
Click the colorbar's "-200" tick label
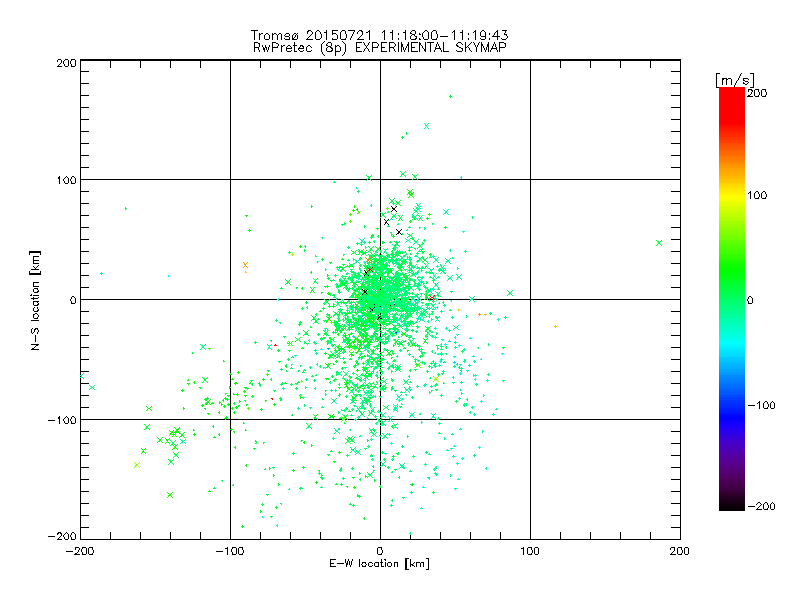point(761,506)
